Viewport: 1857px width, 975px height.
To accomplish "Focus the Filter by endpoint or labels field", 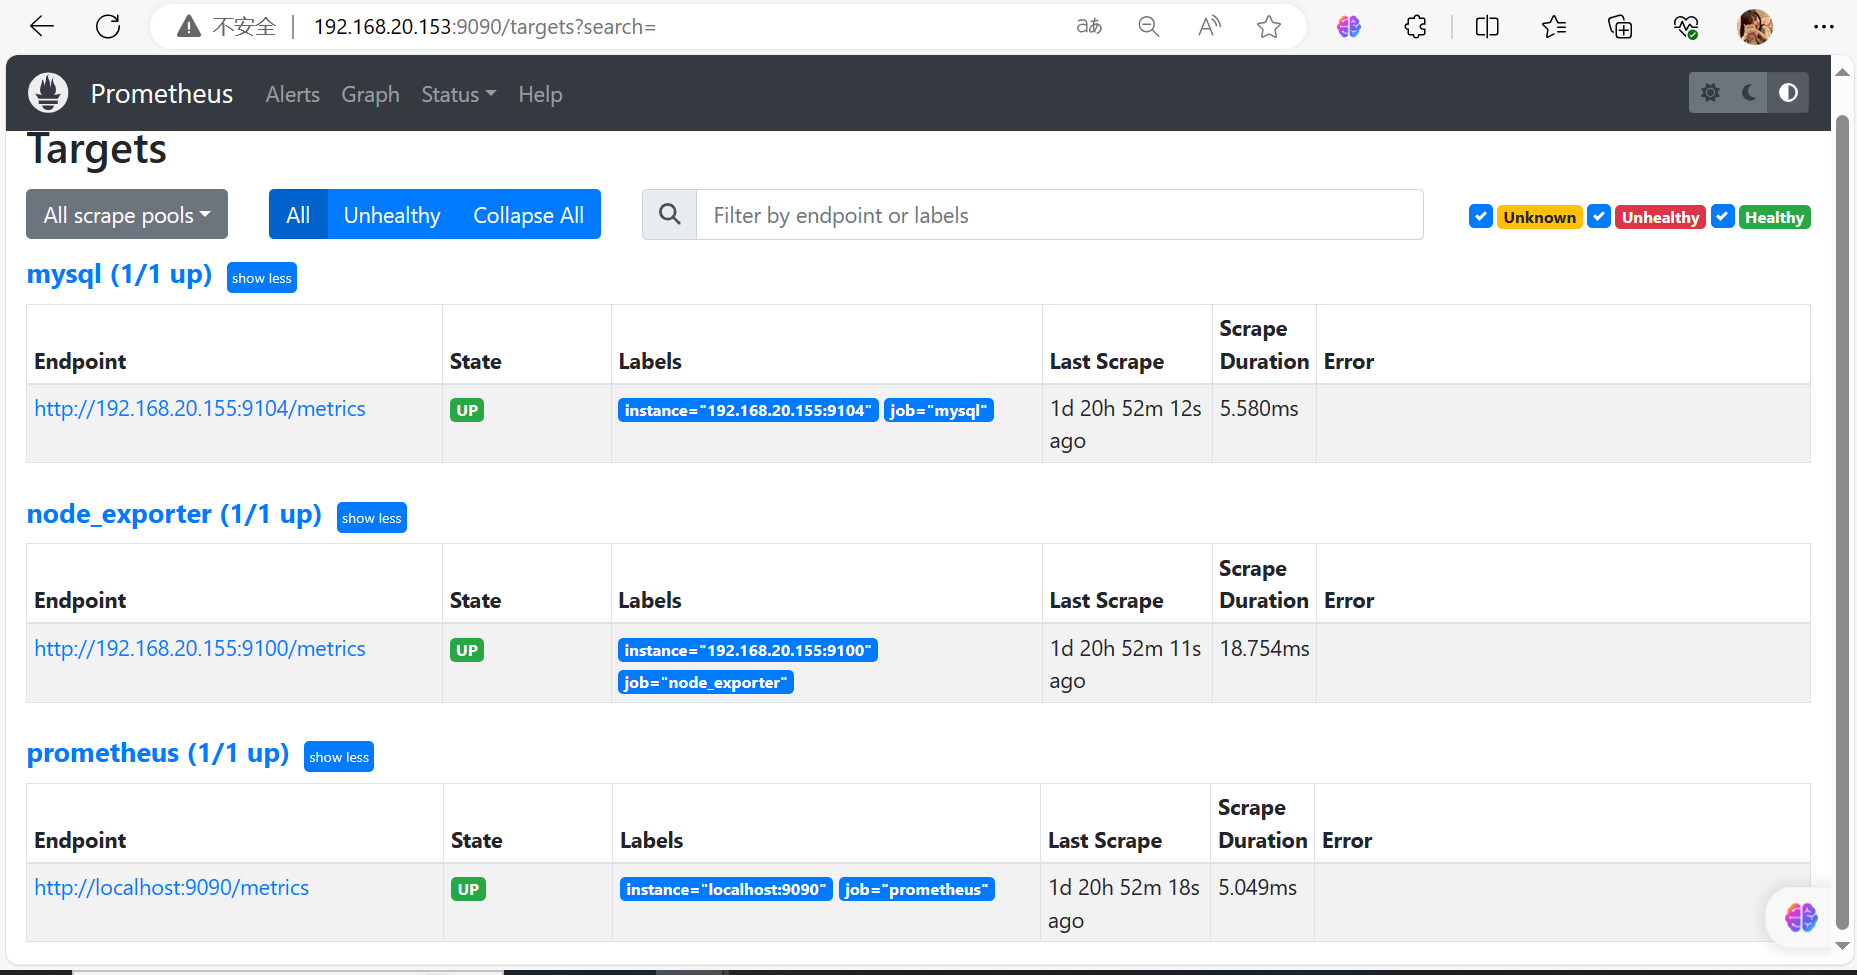I will click(1060, 215).
